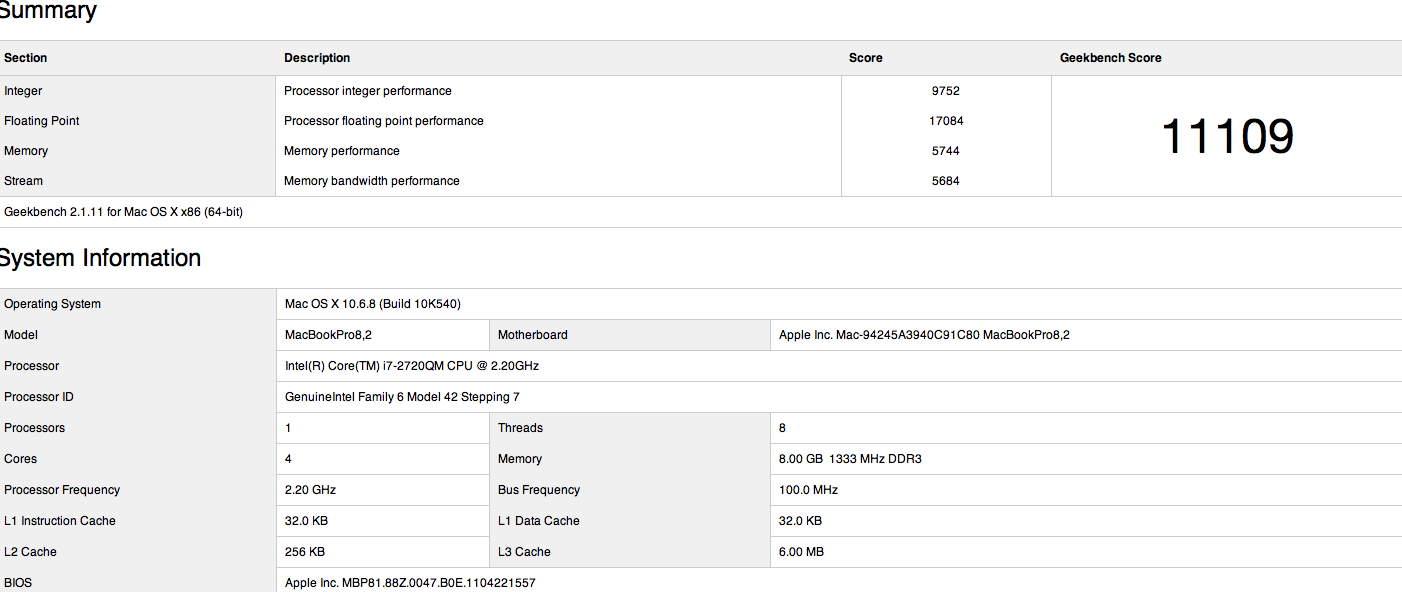The height and width of the screenshot is (592, 1402).
Task: Select the Operating System value Mac OS X 10.6.8
Action: [373, 304]
